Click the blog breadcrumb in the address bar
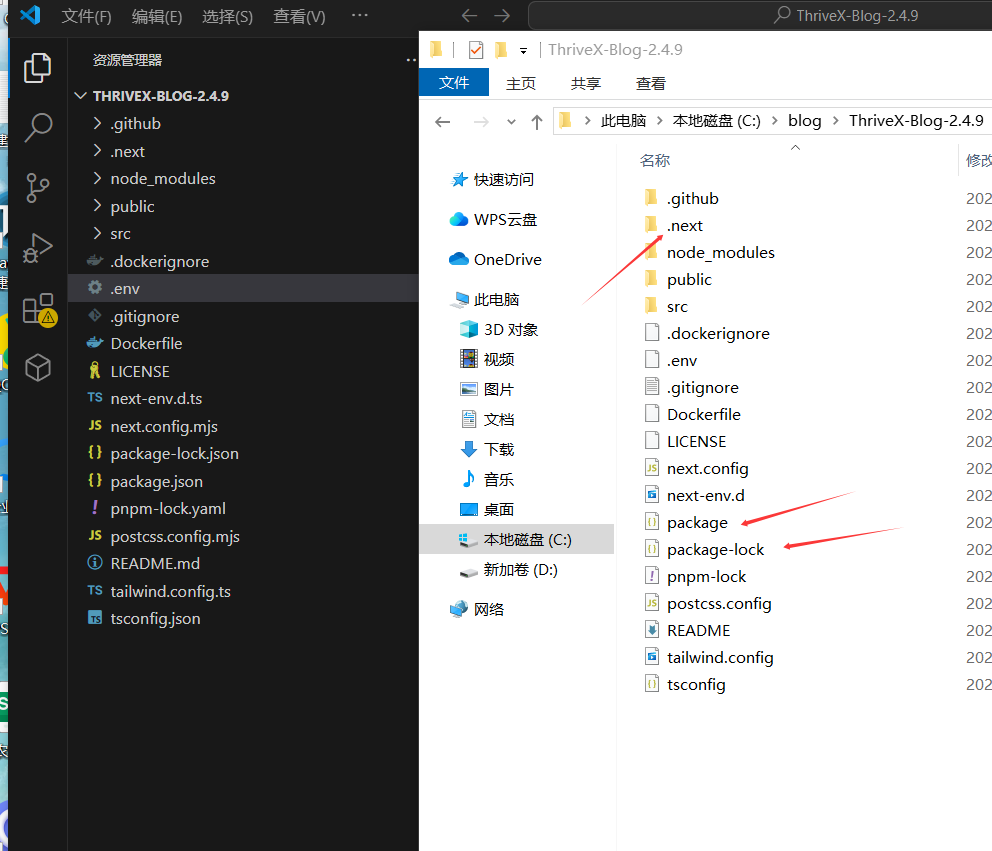992x851 pixels. 804,120
